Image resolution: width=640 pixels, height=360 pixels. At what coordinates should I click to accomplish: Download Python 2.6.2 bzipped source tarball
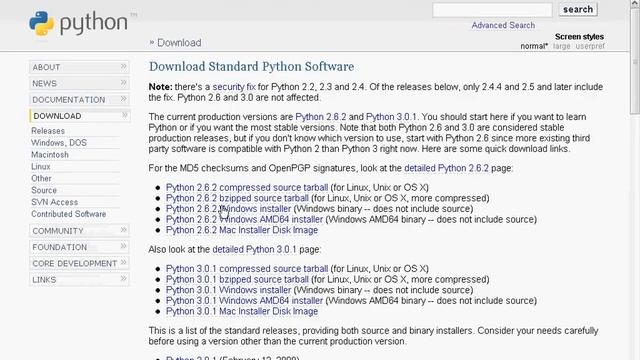(237, 198)
